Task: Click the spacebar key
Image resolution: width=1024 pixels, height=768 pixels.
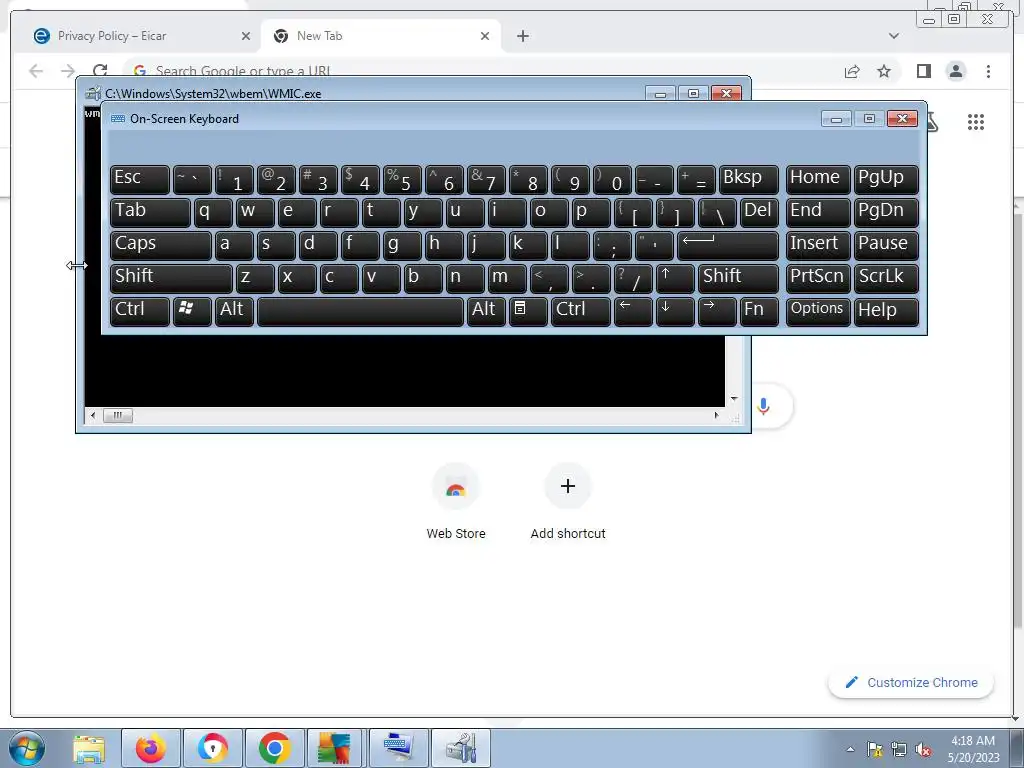Action: coord(360,311)
